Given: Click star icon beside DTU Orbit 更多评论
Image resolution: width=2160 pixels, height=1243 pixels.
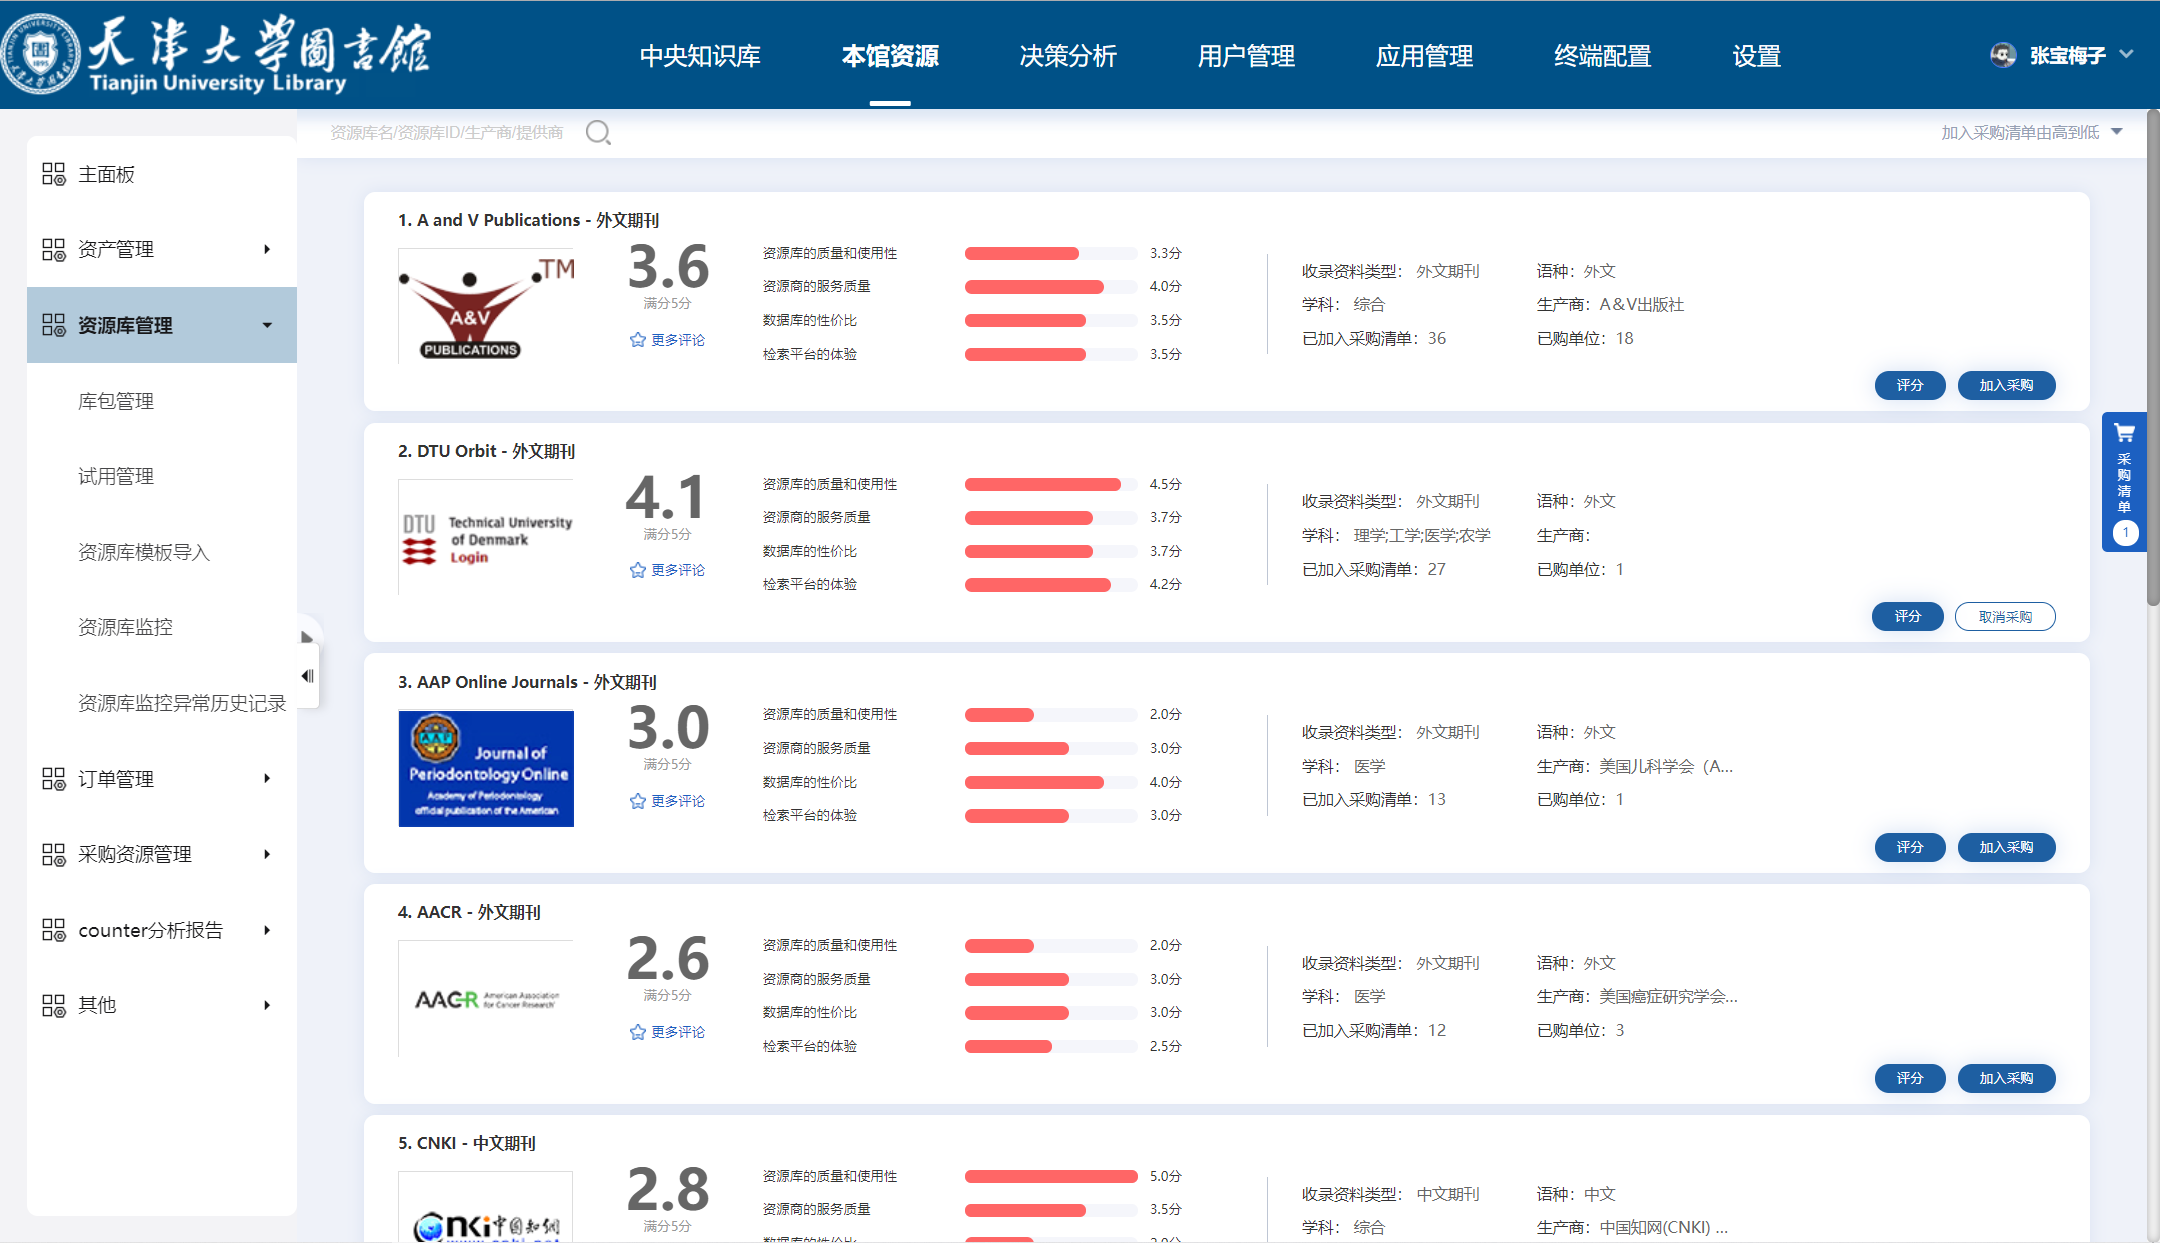Looking at the screenshot, I should point(637,570).
